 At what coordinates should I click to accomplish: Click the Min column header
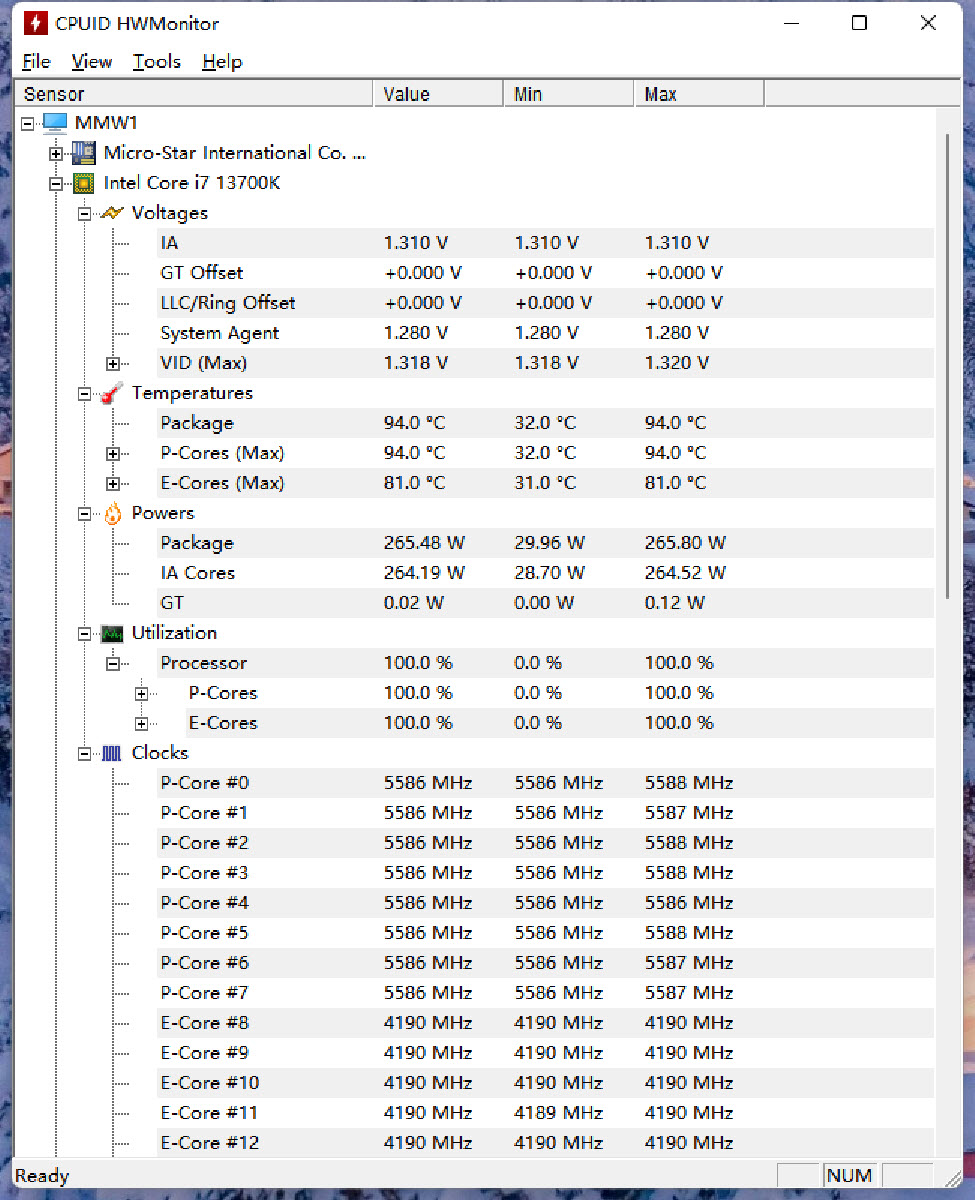(568, 94)
